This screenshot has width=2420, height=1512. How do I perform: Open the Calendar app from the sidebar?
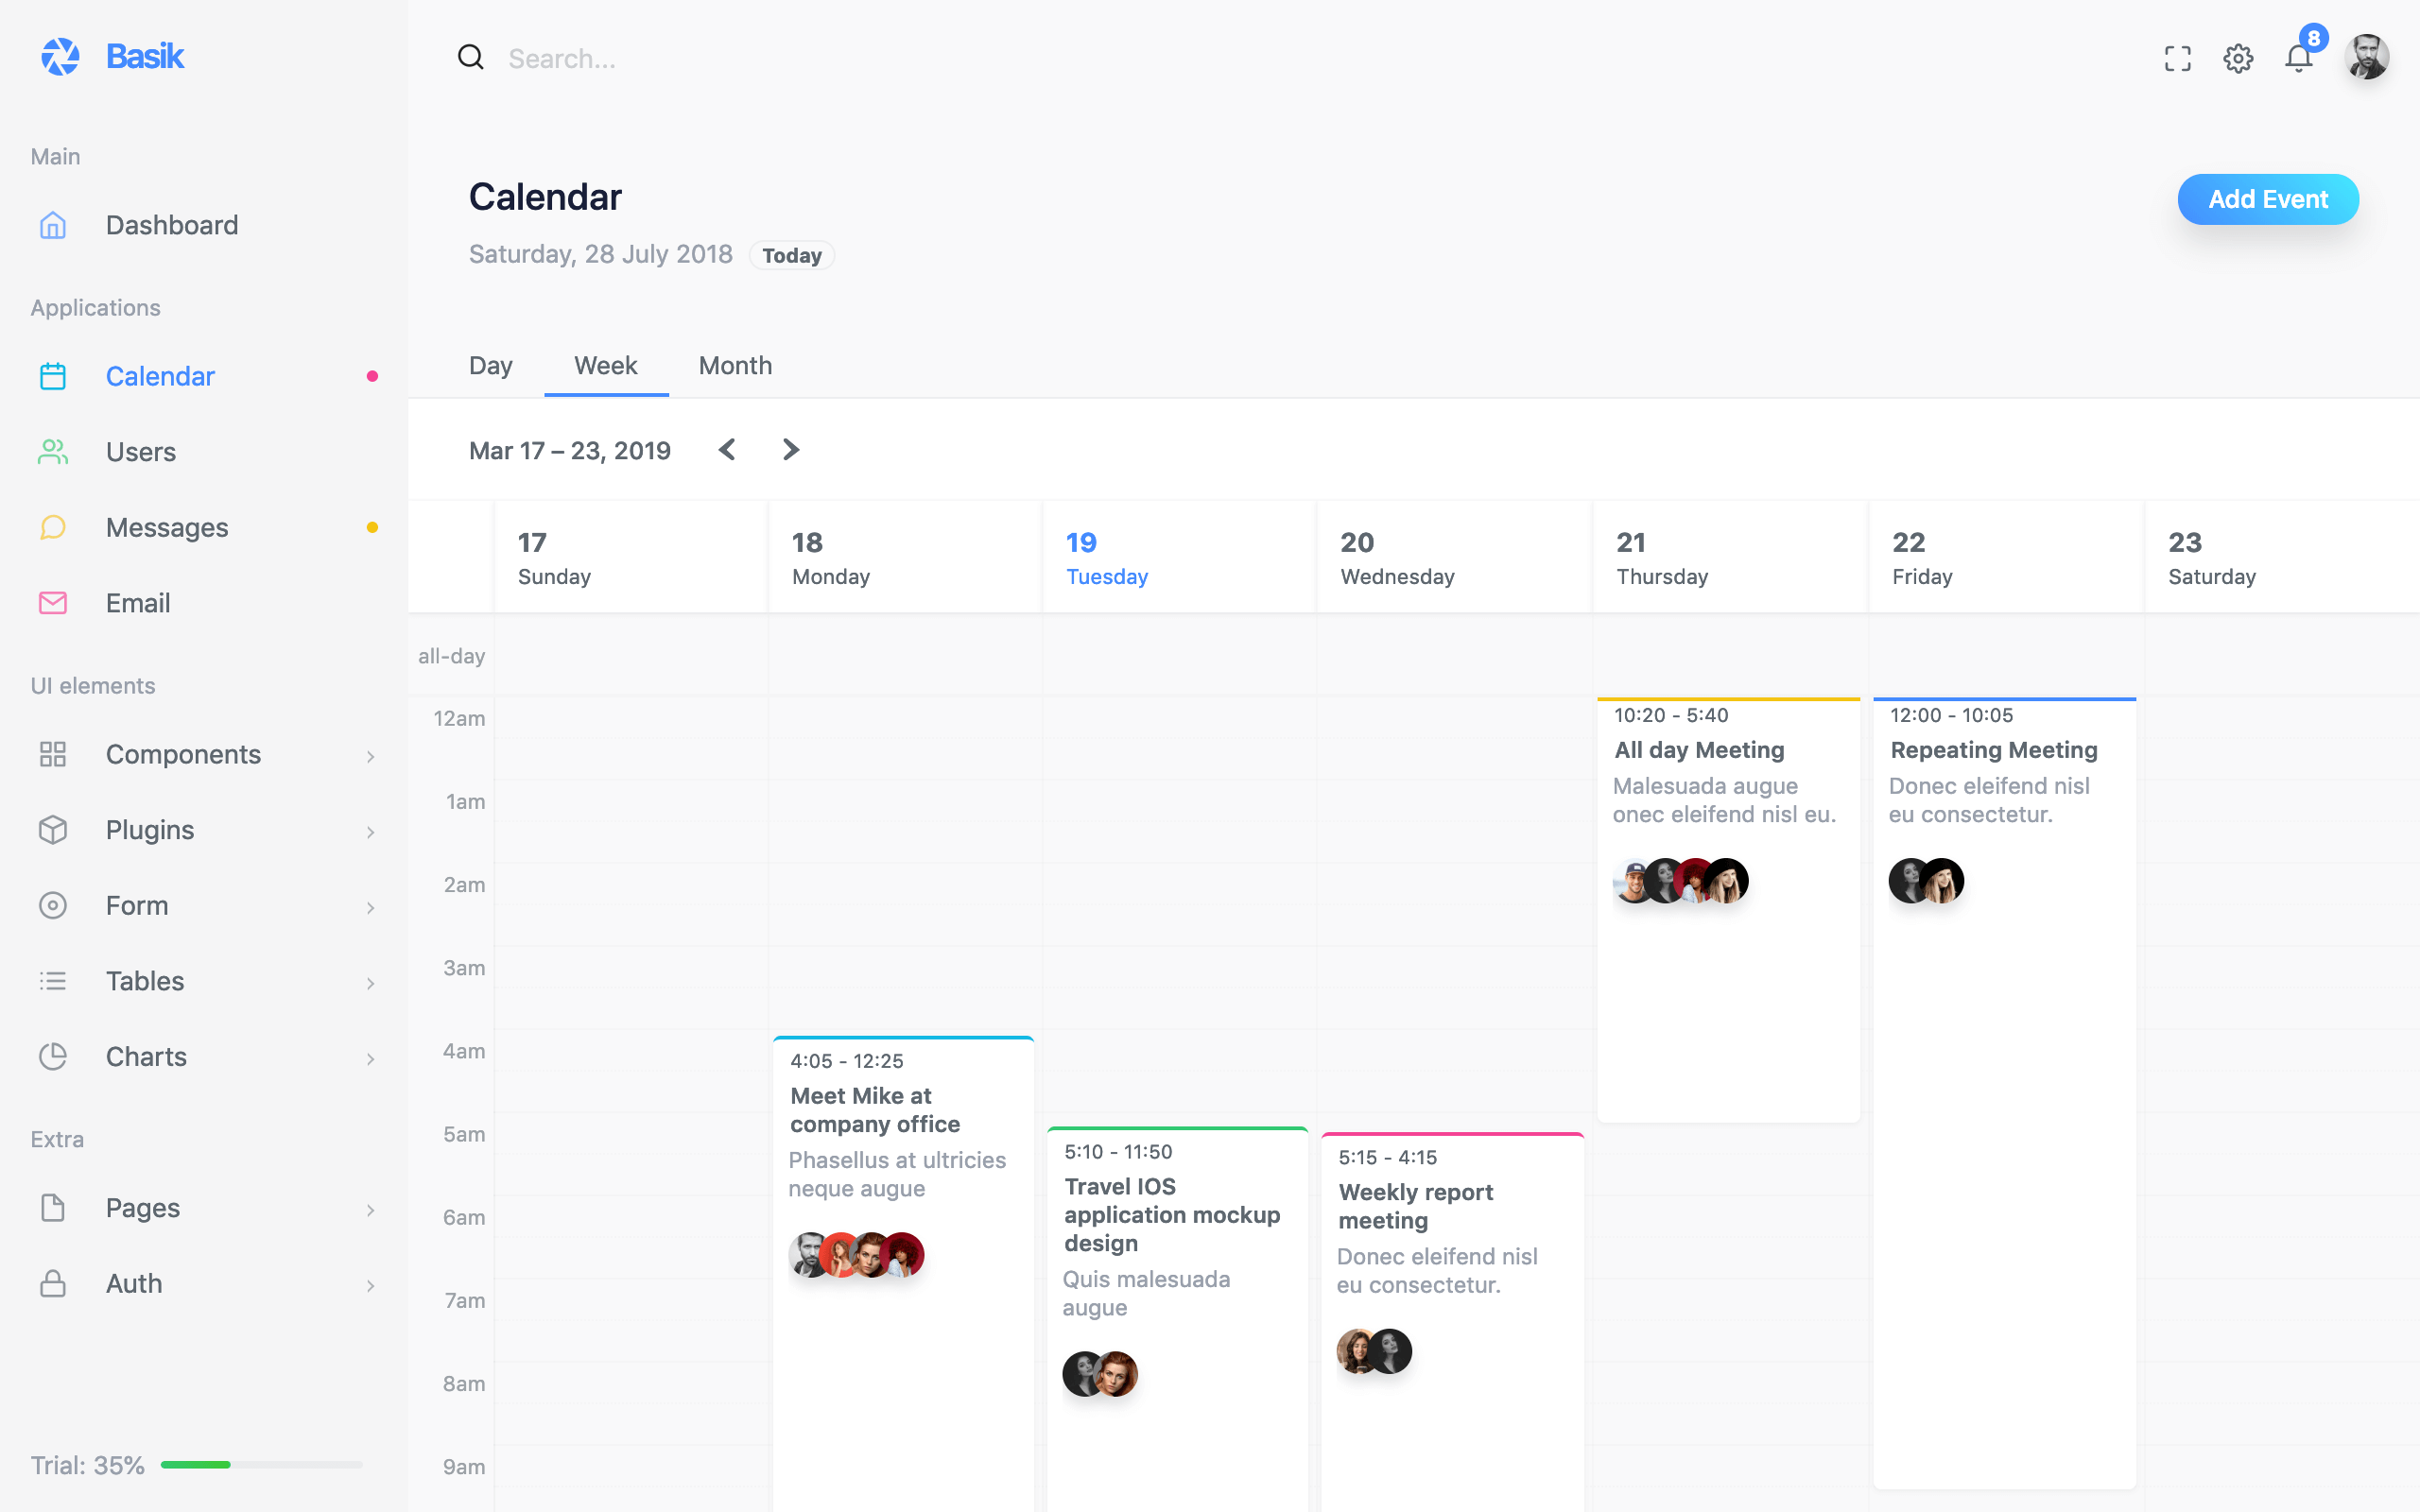coord(160,376)
